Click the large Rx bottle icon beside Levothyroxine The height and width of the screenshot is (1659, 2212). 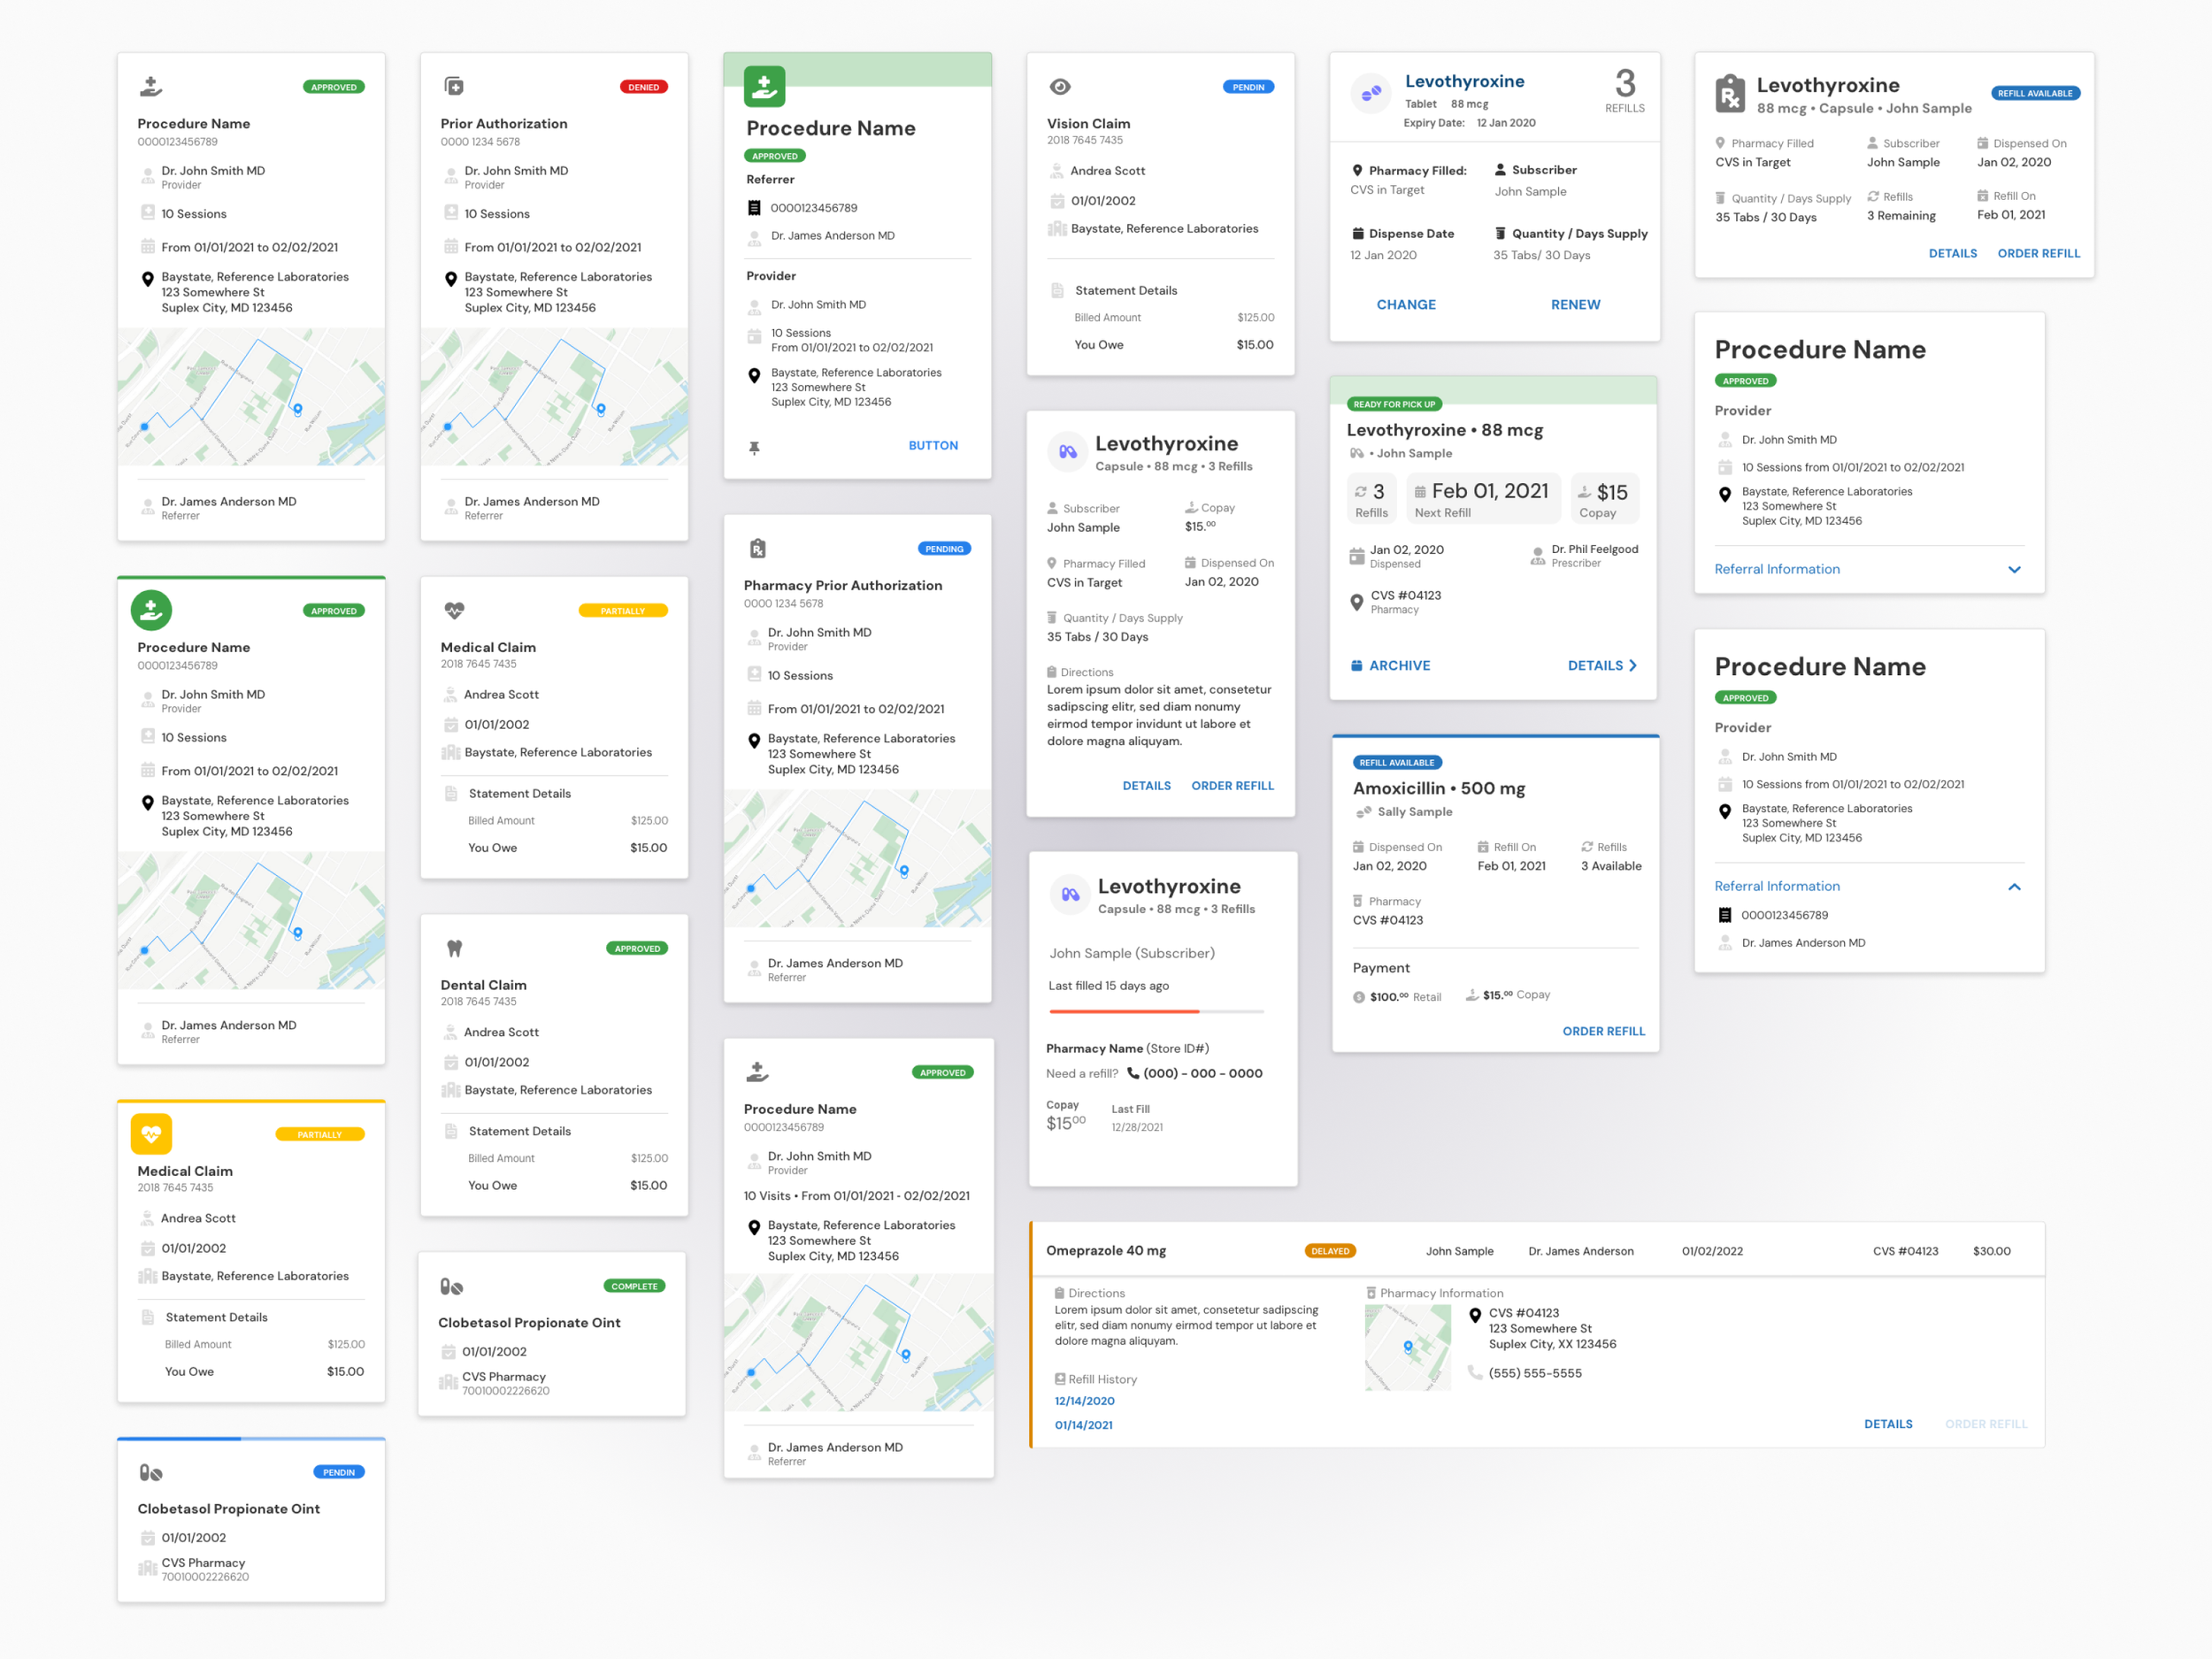(1729, 94)
